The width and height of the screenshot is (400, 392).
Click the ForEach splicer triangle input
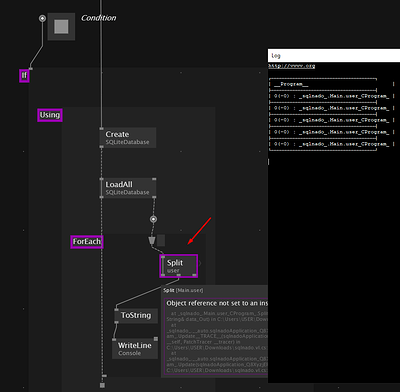pyautogui.click(x=152, y=241)
